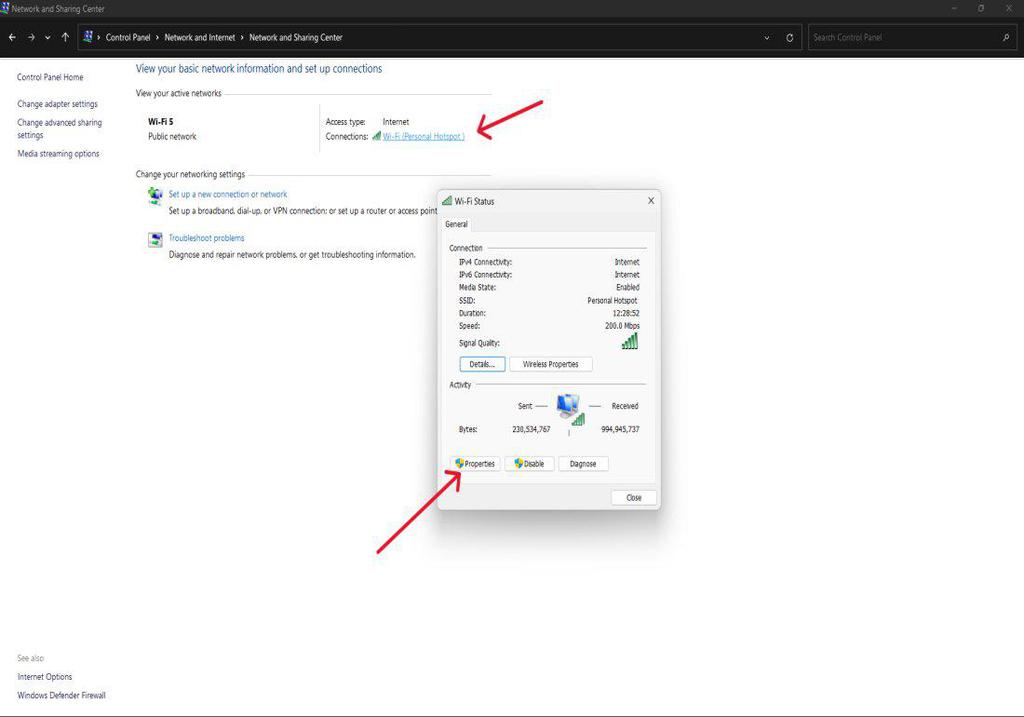Click the Signal Quality bars icon
Screen dimensions: 1024x717
pyautogui.click(x=630, y=341)
